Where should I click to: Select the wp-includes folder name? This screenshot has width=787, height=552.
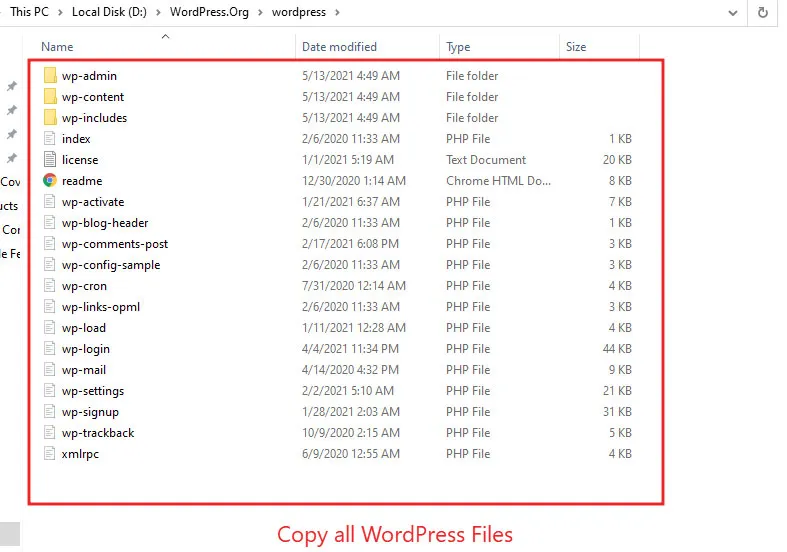point(94,118)
